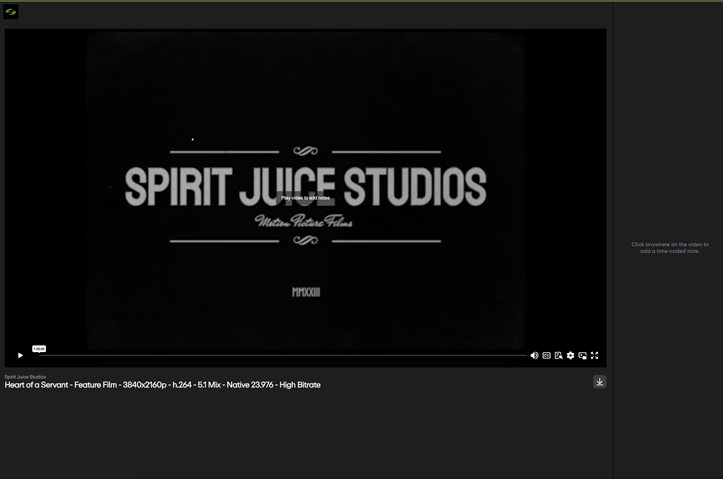Click the 'Spirit Juice Studios' owner label
Image resolution: width=723 pixels, height=479 pixels.
(25, 377)
